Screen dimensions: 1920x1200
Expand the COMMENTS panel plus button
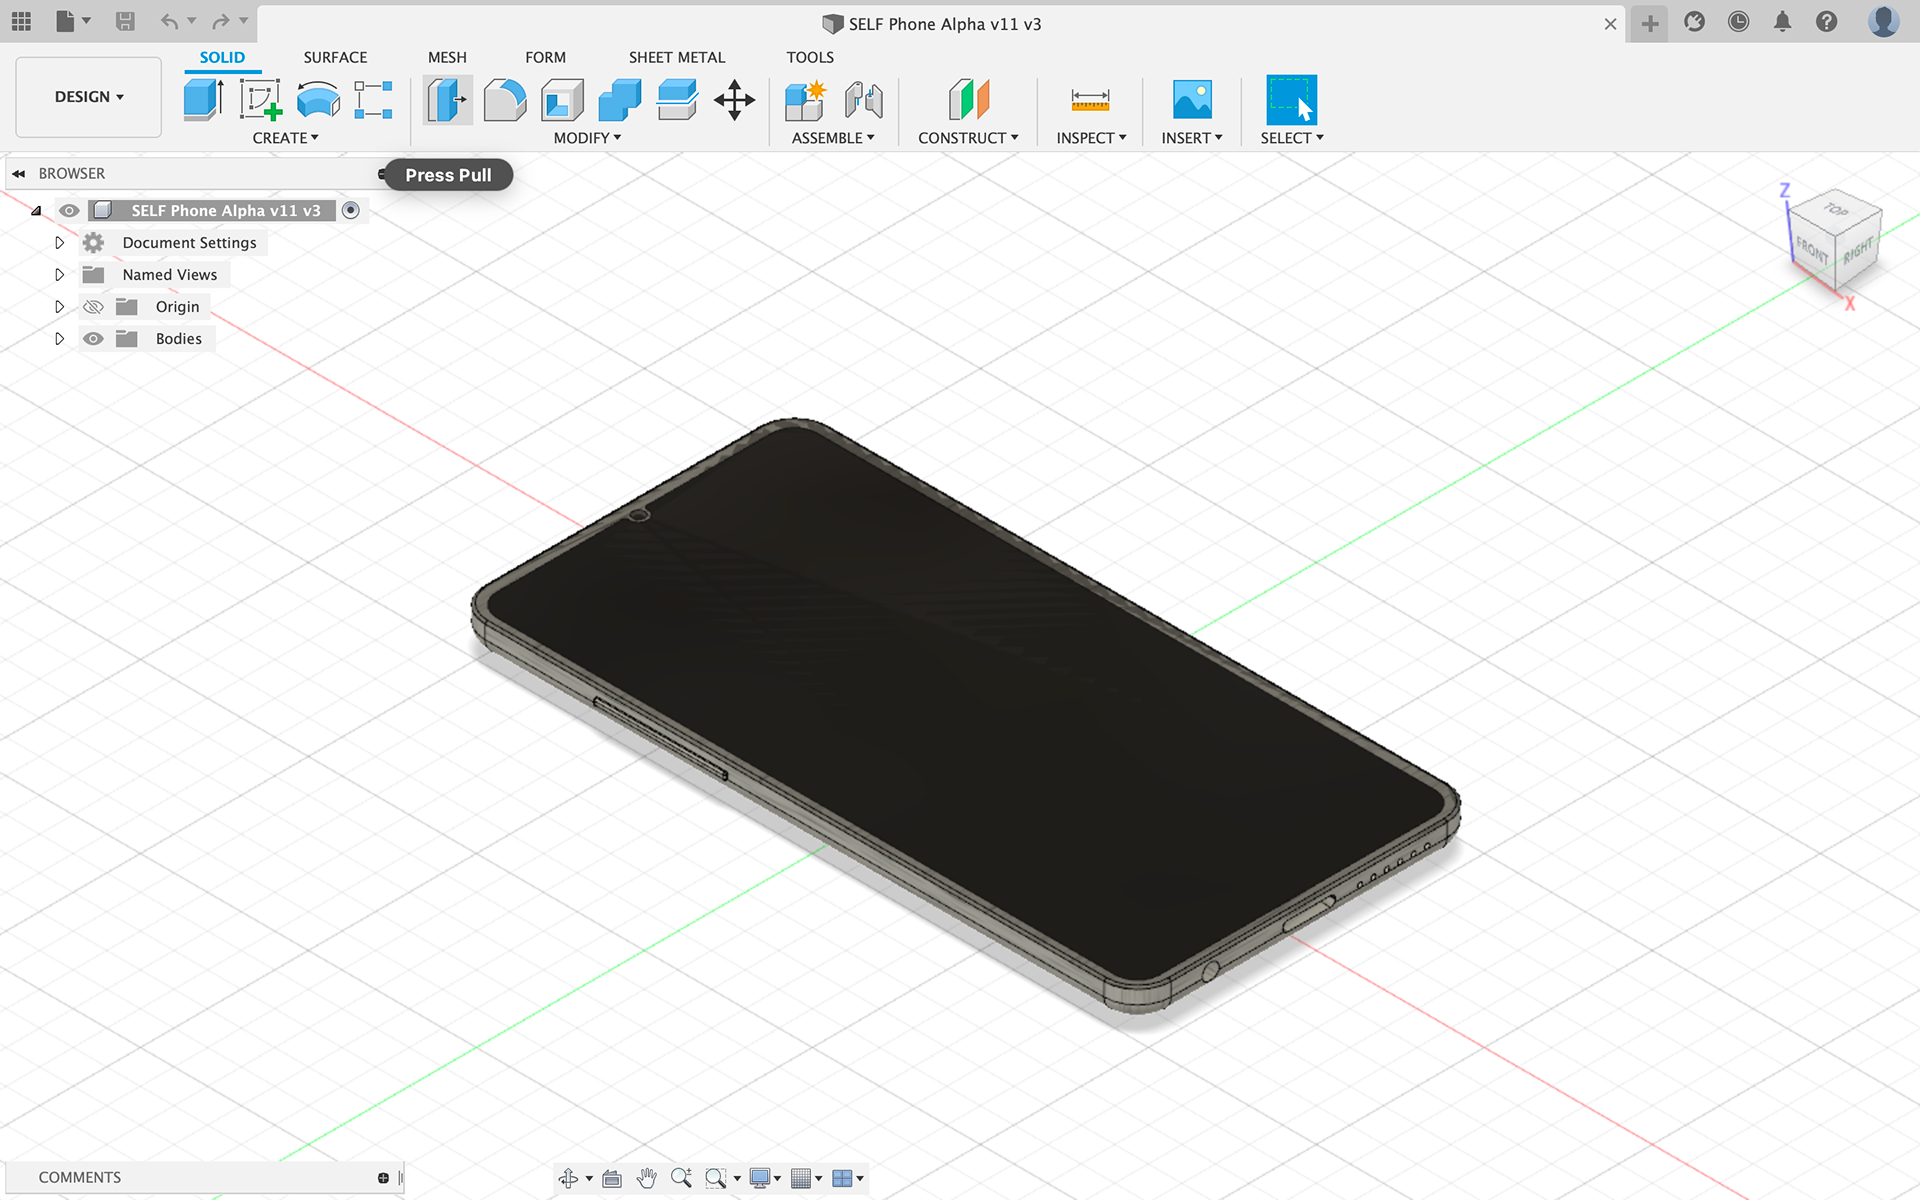coord(383,1178)
